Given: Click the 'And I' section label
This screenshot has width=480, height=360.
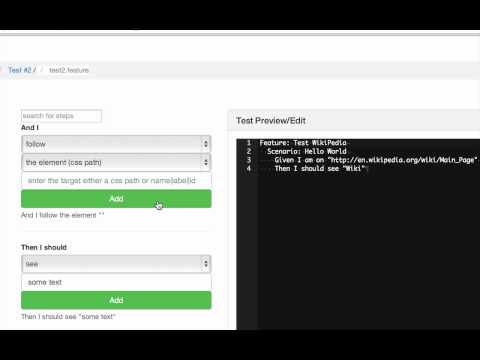Looking at the screenshot, I should point(30,128).
